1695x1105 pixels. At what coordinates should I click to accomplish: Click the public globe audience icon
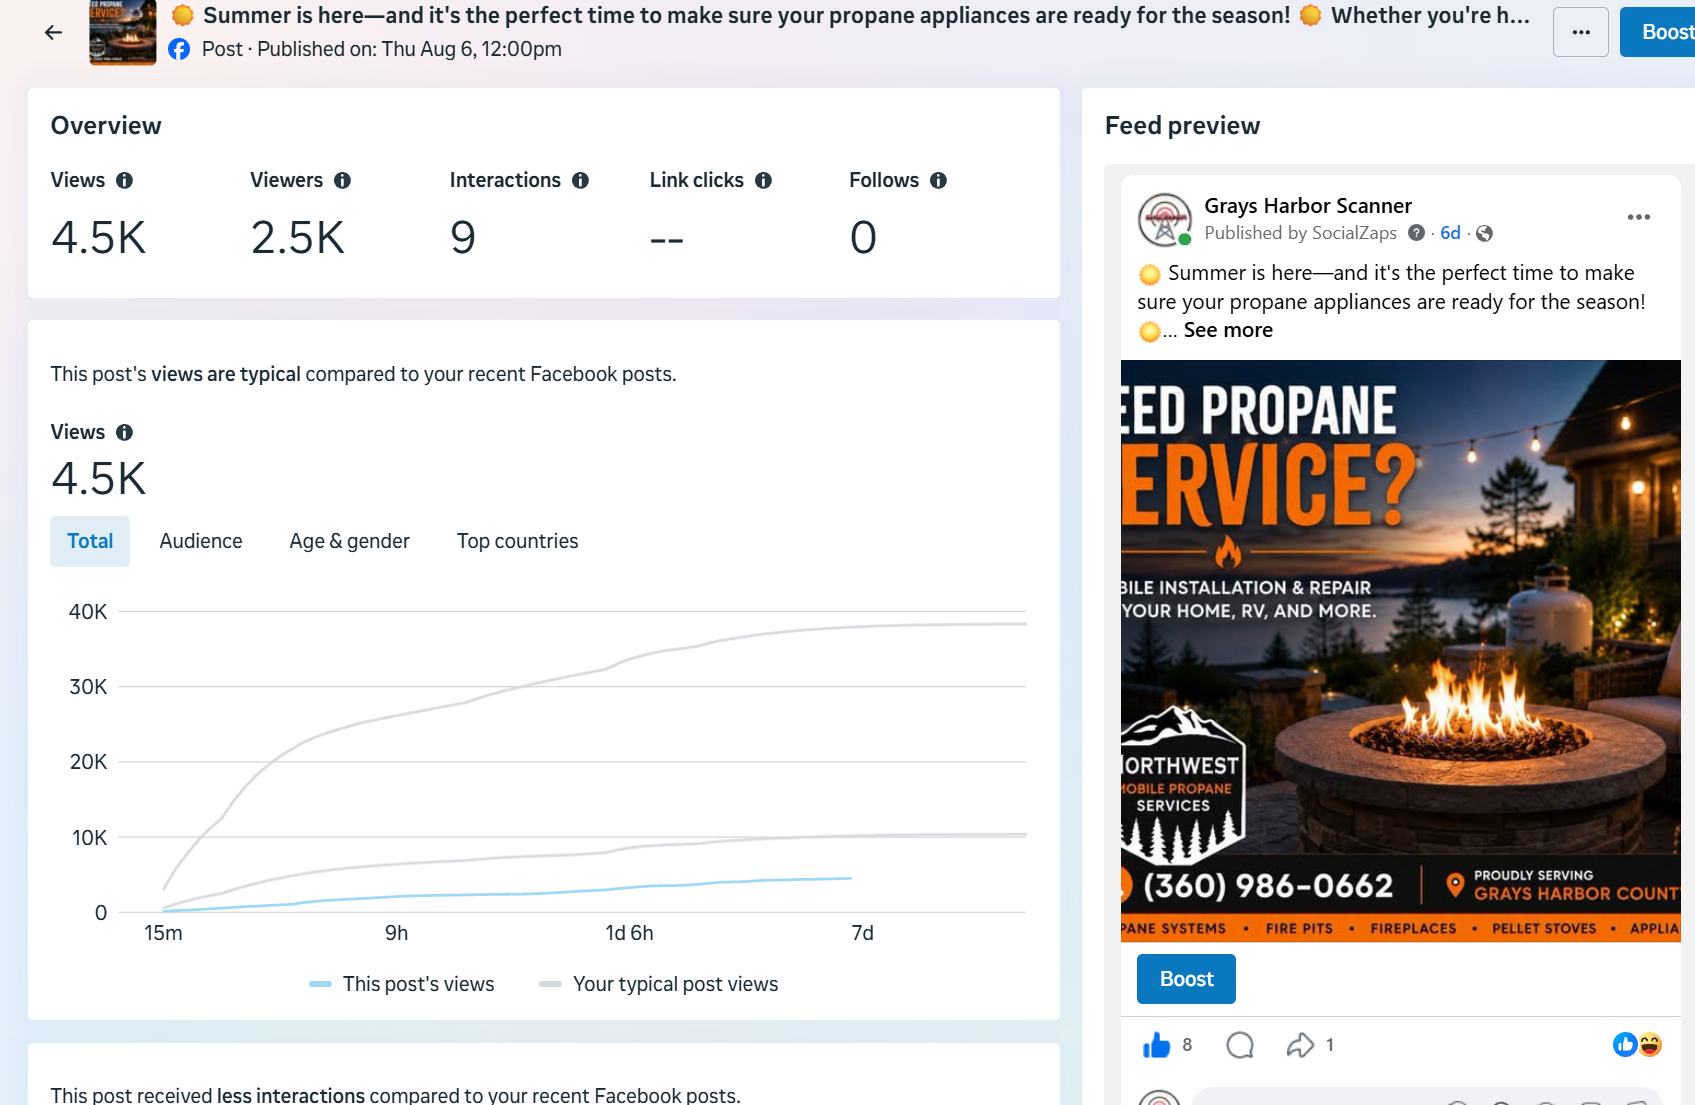pyautogui.click(x=1484, y=233)
